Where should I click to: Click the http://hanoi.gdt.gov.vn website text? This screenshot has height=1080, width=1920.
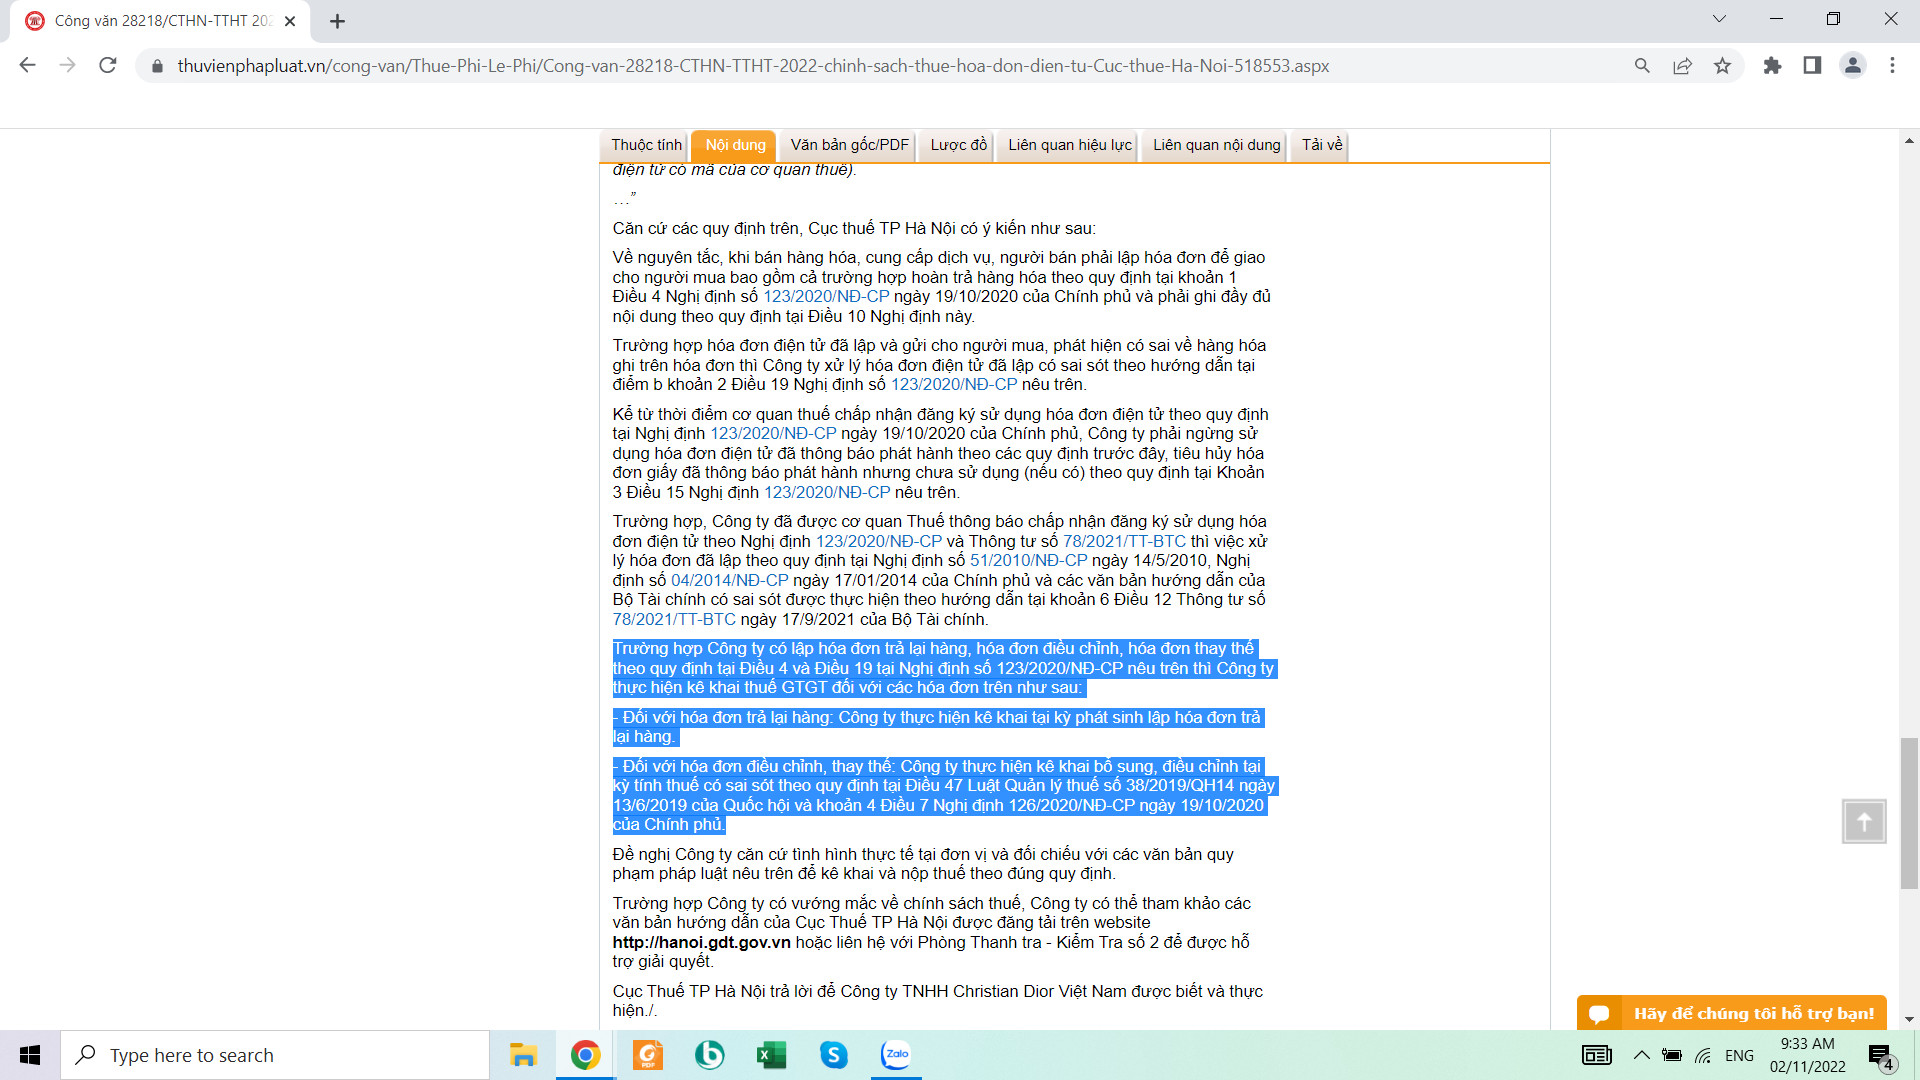[x=702, y=943]
